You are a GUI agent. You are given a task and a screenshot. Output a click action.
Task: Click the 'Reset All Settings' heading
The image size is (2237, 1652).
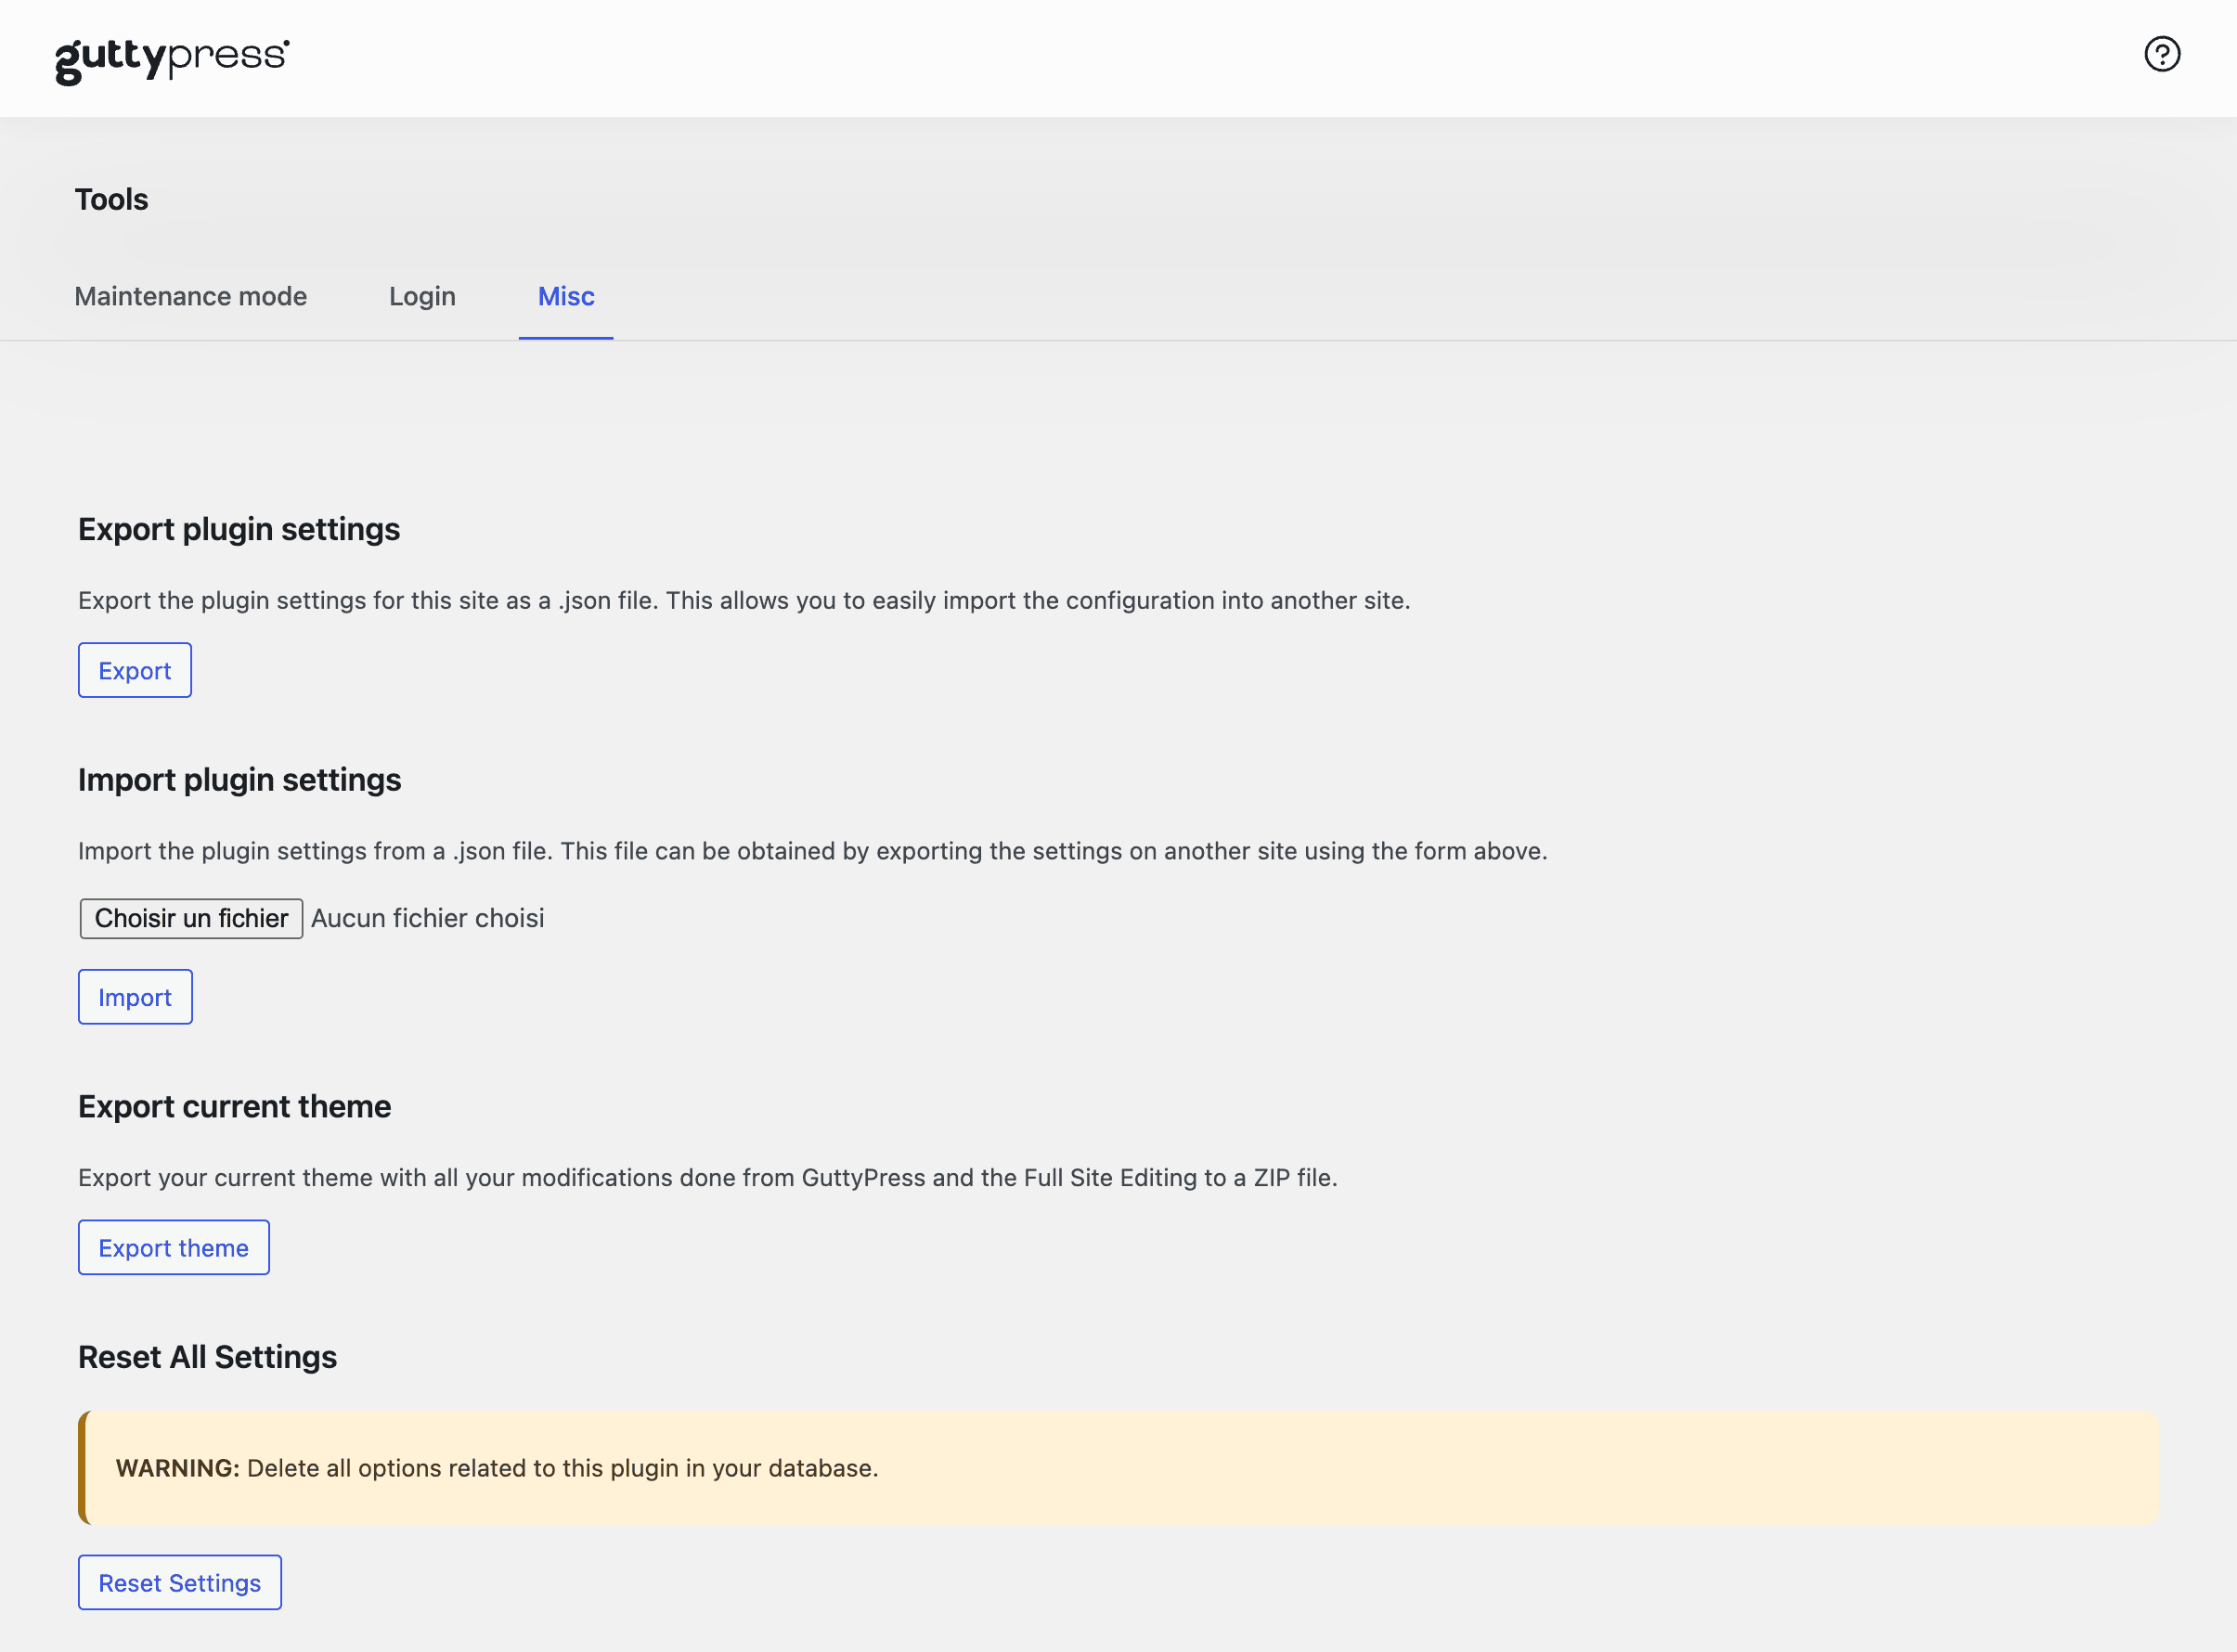click(208, 1357)
